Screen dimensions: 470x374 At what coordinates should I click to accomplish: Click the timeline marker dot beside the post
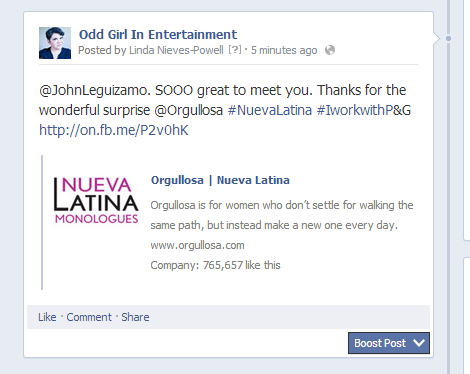[448, 39]
